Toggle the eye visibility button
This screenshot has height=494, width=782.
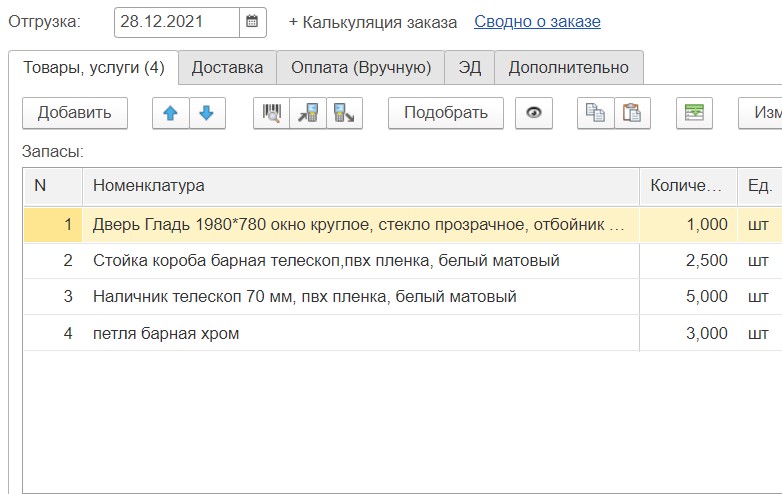click(534, 113)
